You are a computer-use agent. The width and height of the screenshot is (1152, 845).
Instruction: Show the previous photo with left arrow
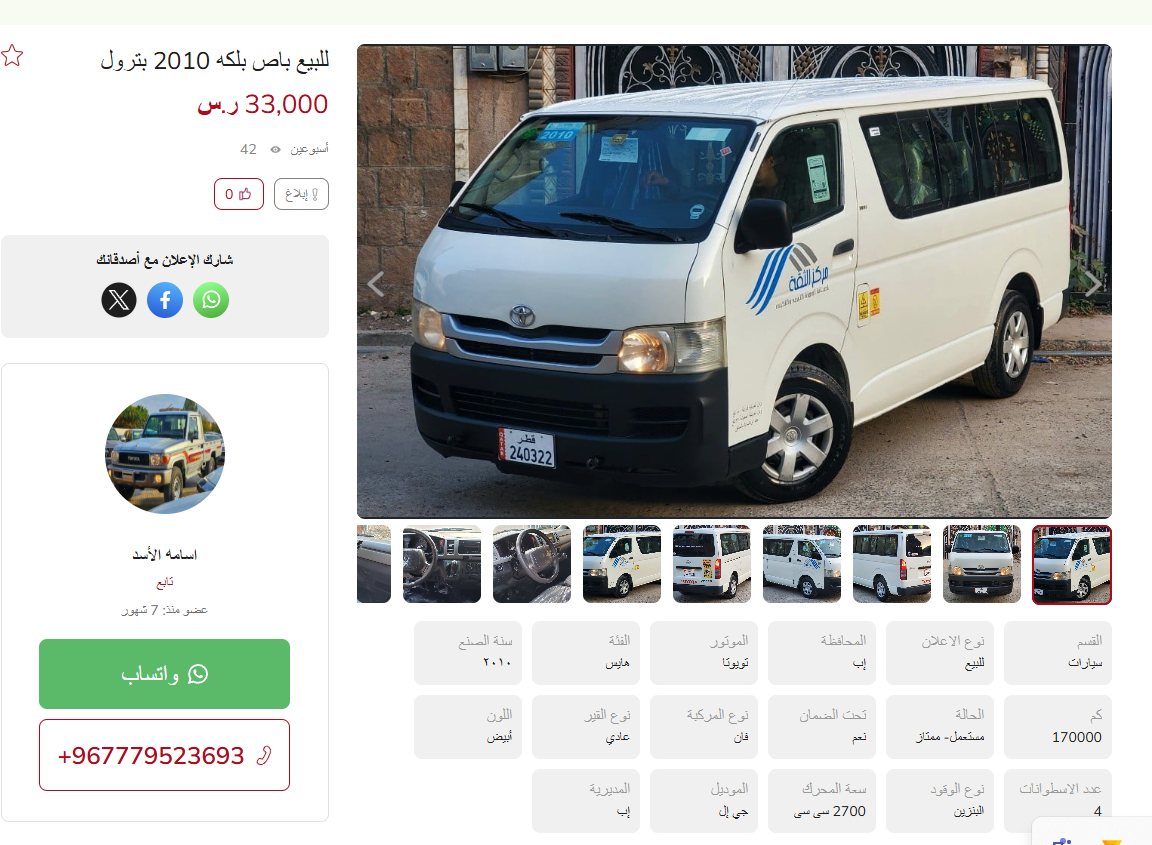(x=376, y=283)
